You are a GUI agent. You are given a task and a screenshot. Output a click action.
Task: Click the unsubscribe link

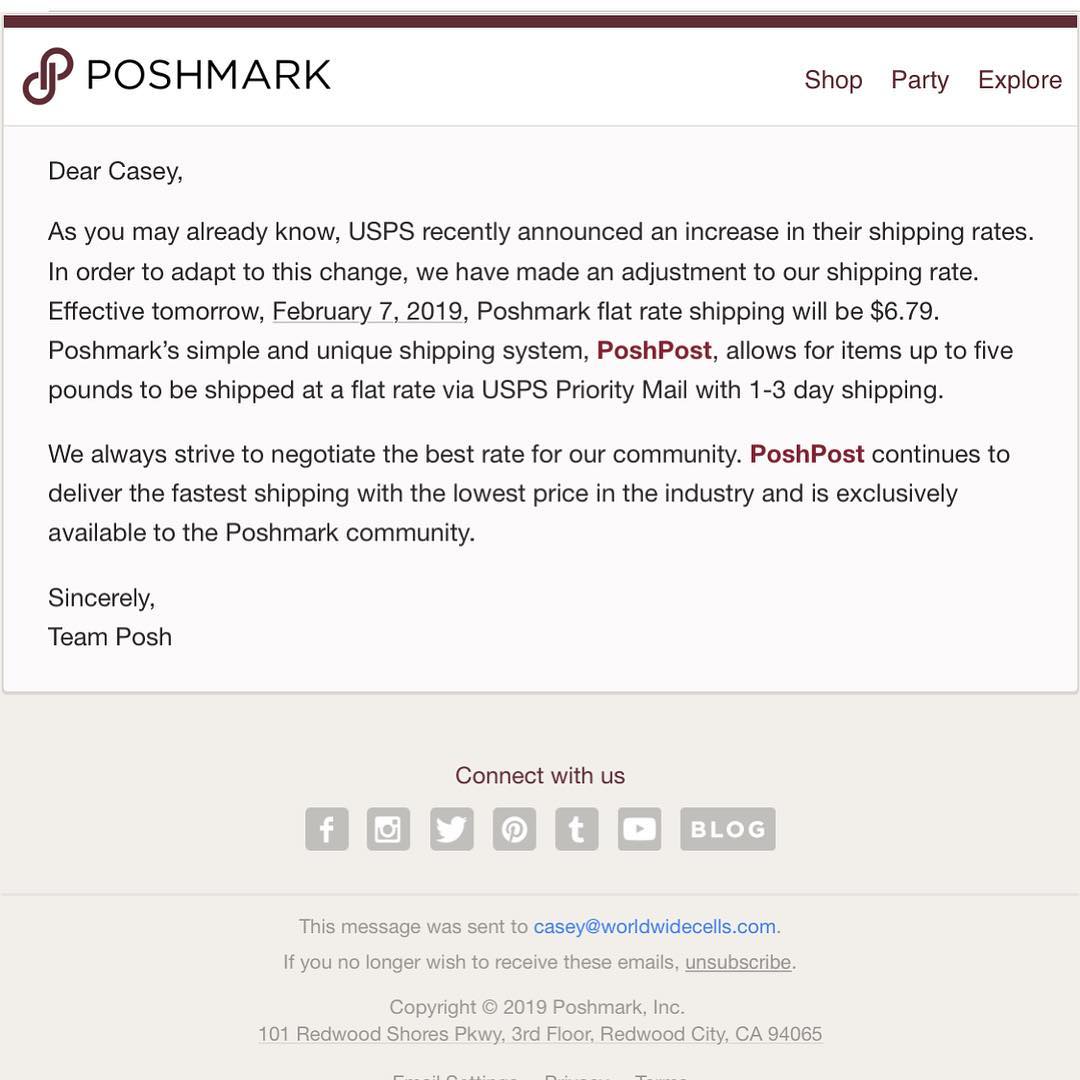click(x=738, y=962)
